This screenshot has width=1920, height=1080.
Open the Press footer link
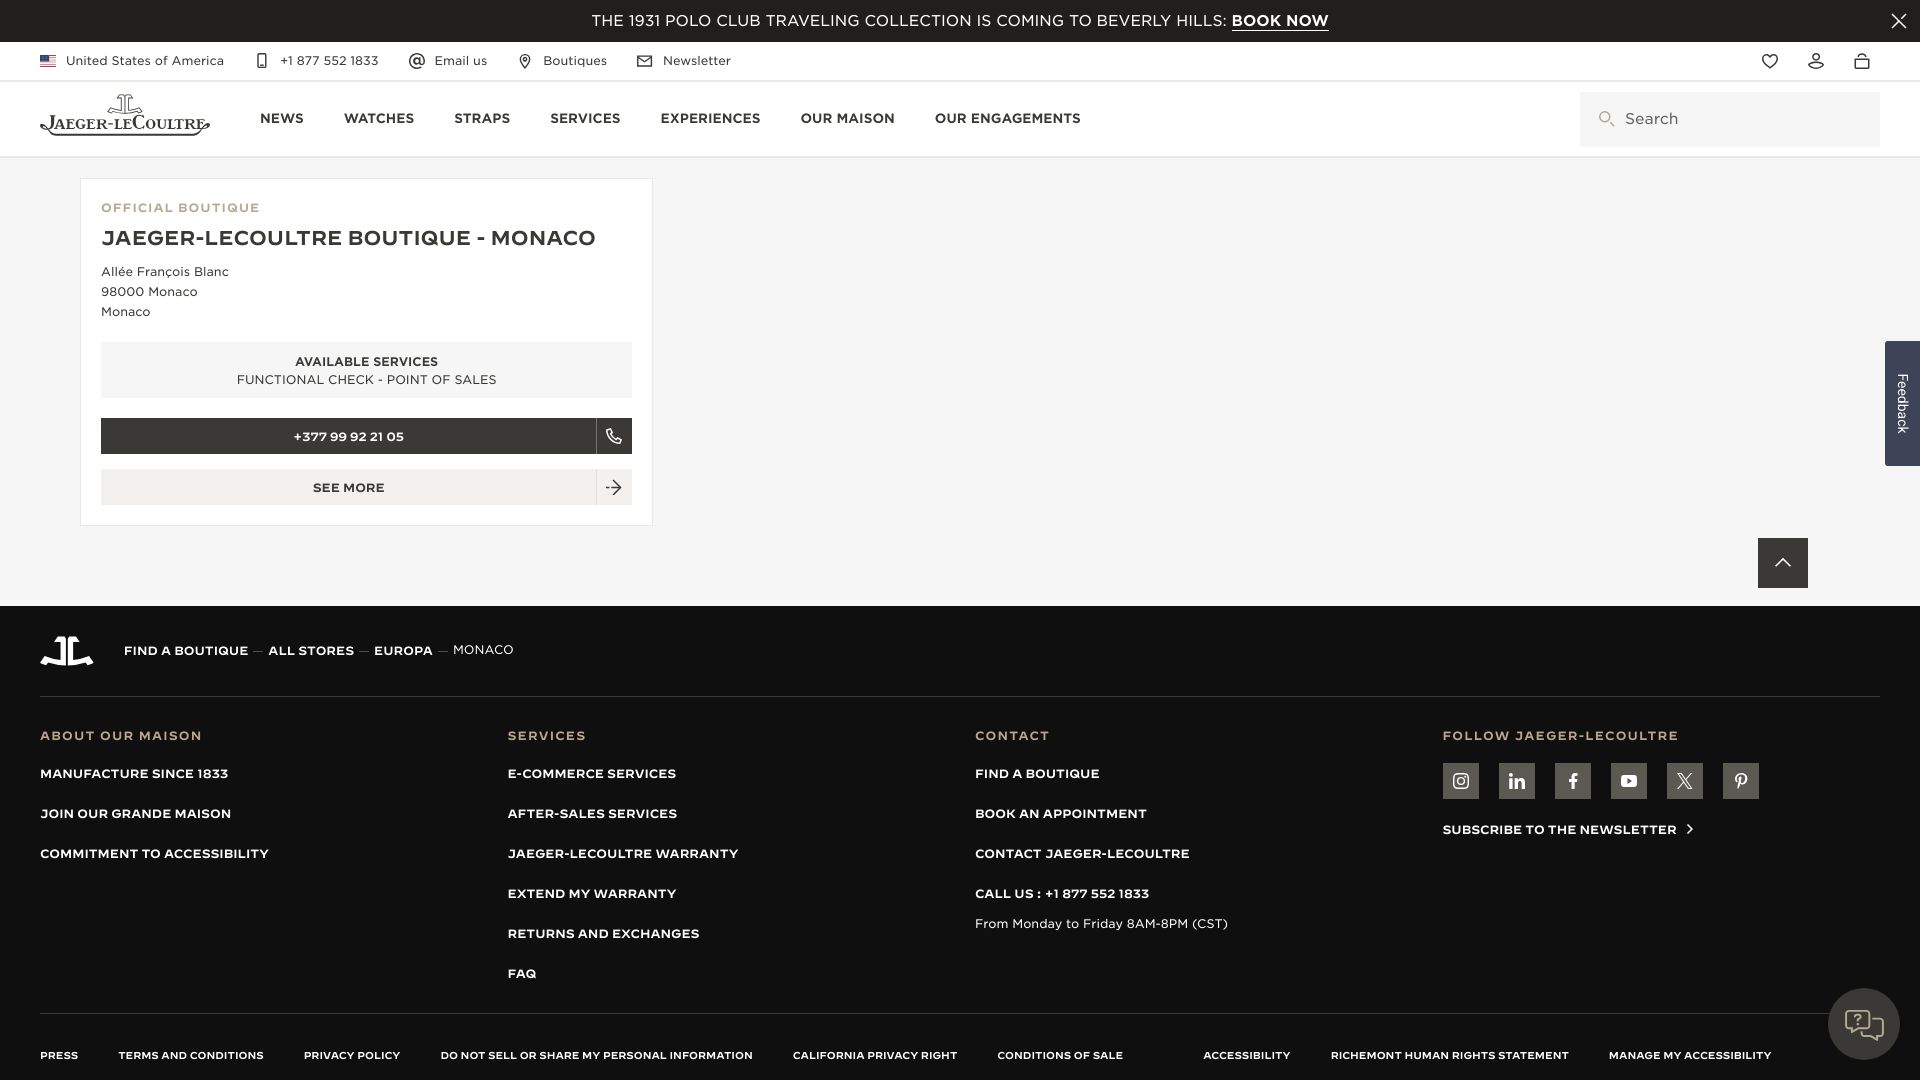(x=59, y=1056)
